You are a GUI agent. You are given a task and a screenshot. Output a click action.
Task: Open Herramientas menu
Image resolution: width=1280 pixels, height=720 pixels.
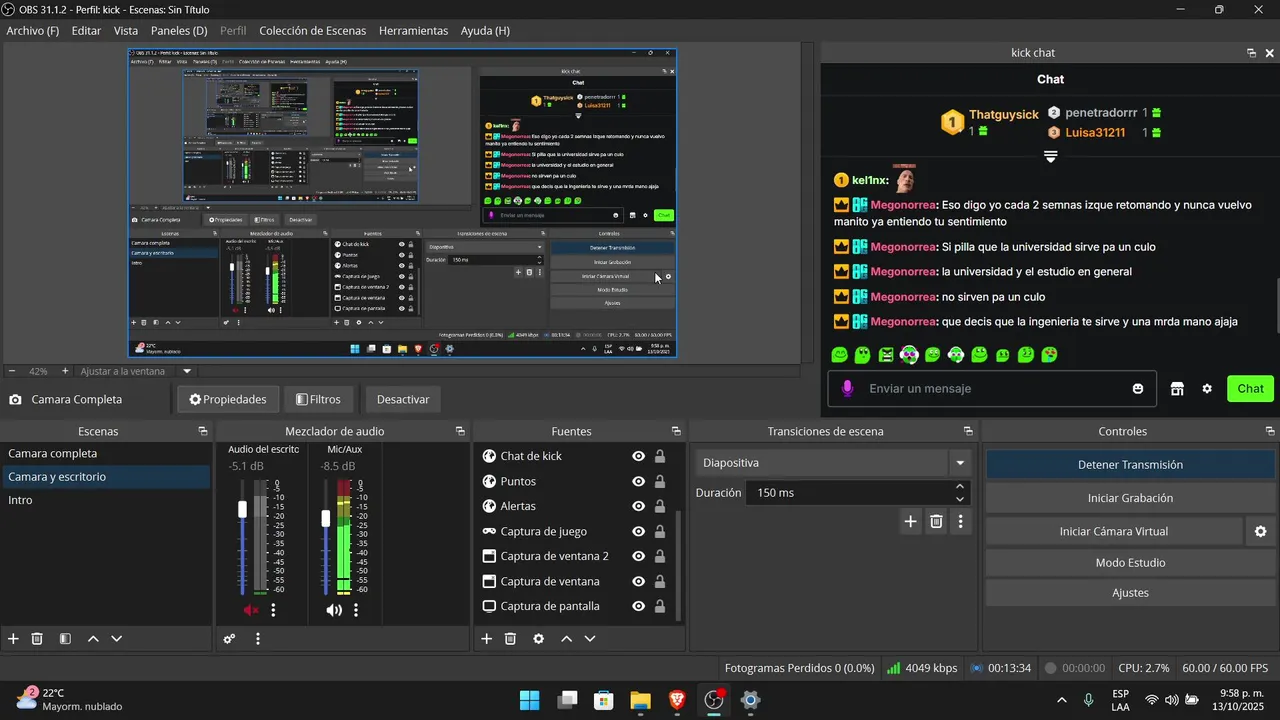tap(413, 31)
